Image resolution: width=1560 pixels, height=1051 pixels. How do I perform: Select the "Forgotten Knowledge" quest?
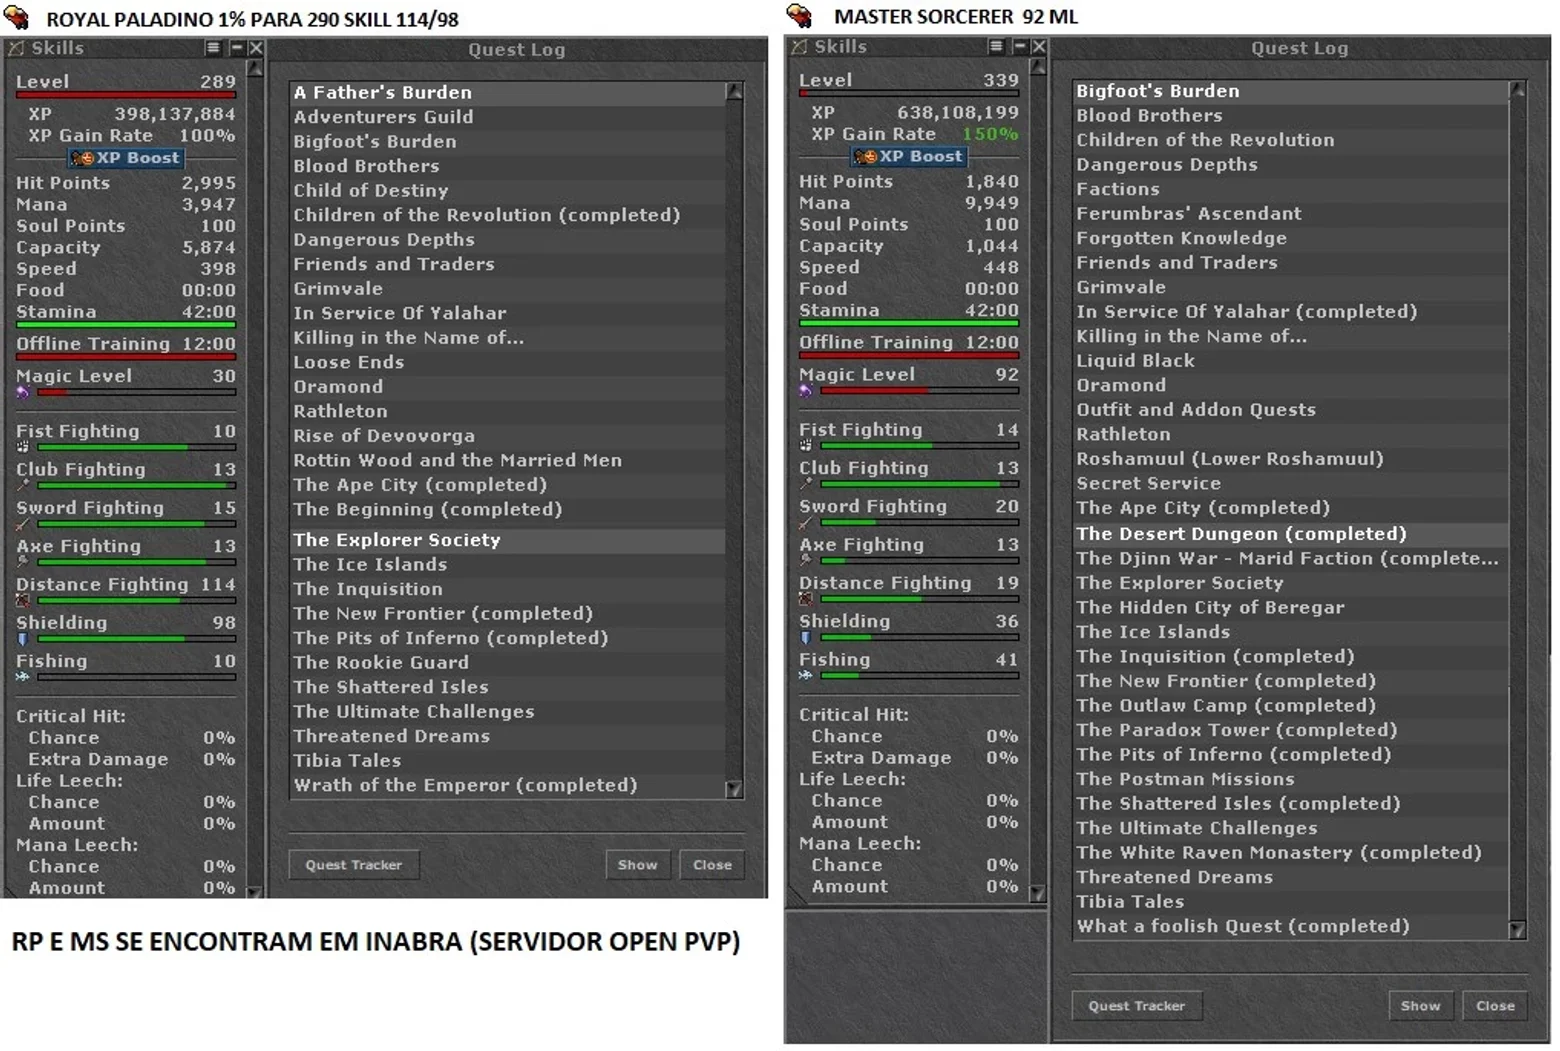(x=1291, y=238)
